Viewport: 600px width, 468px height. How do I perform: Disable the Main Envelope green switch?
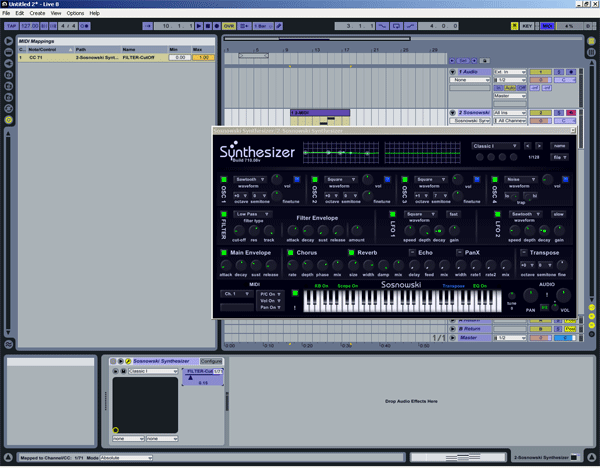click(224, 253)
